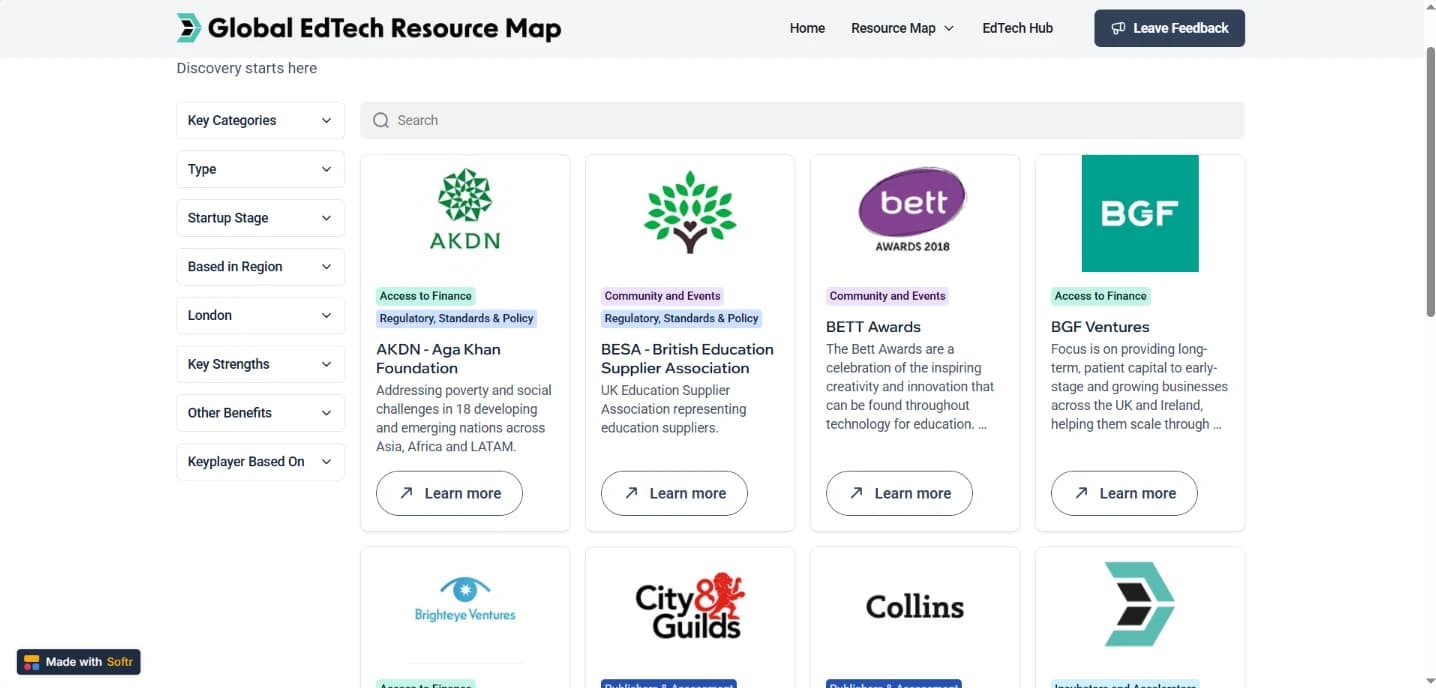Click Access to Finance tag on AKDN card

click(425, 296)
